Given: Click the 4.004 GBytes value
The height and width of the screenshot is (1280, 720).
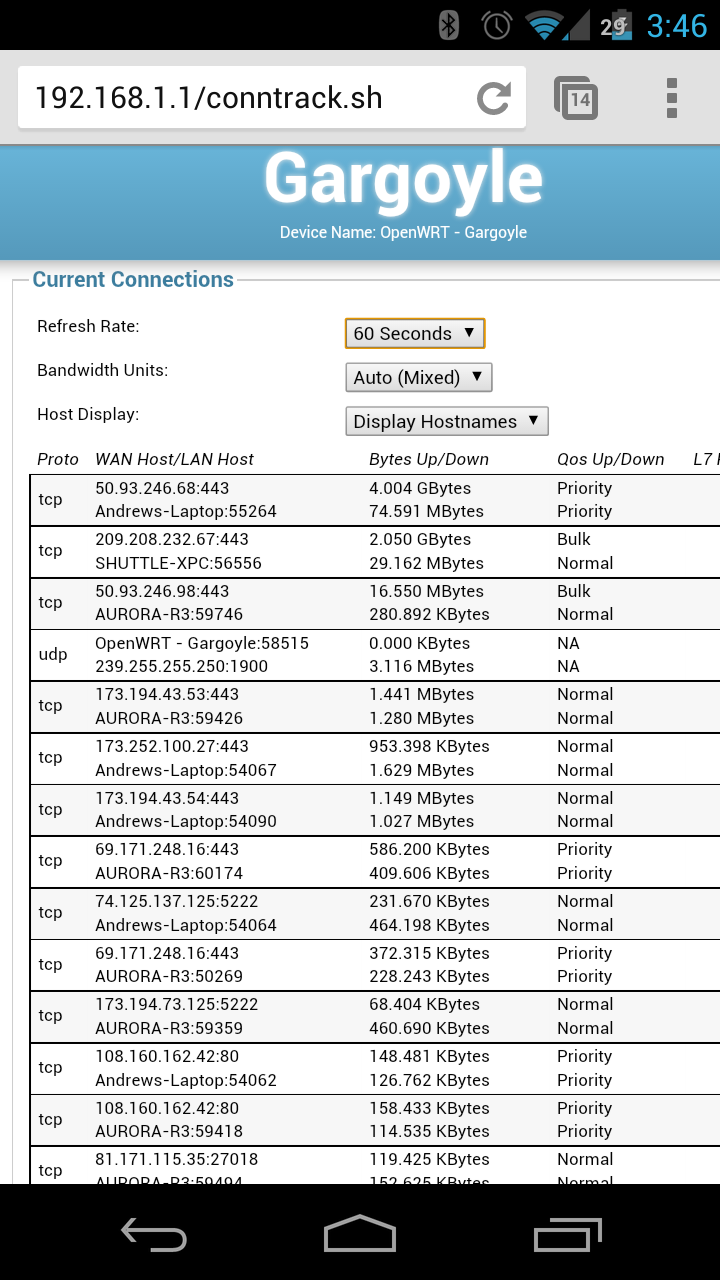Looking at the screenshot, I should 420,488.
